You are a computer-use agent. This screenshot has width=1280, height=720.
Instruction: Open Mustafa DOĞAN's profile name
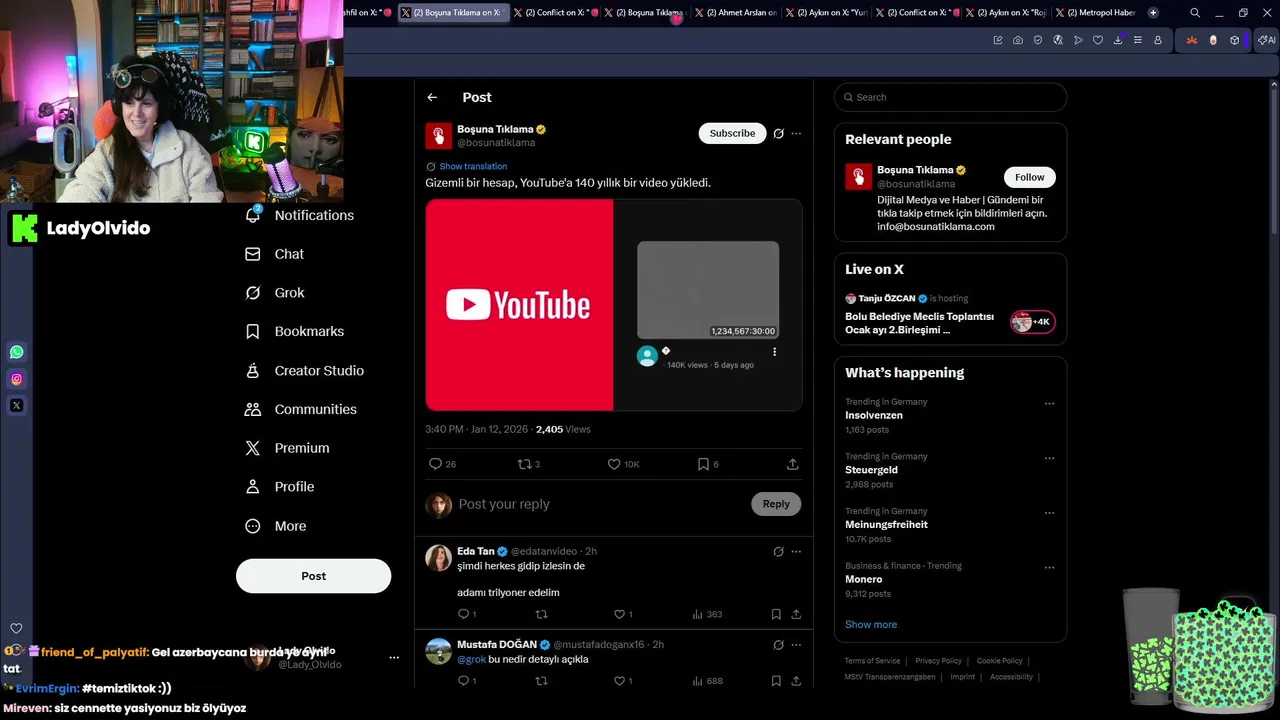click(x=497, y=645)
